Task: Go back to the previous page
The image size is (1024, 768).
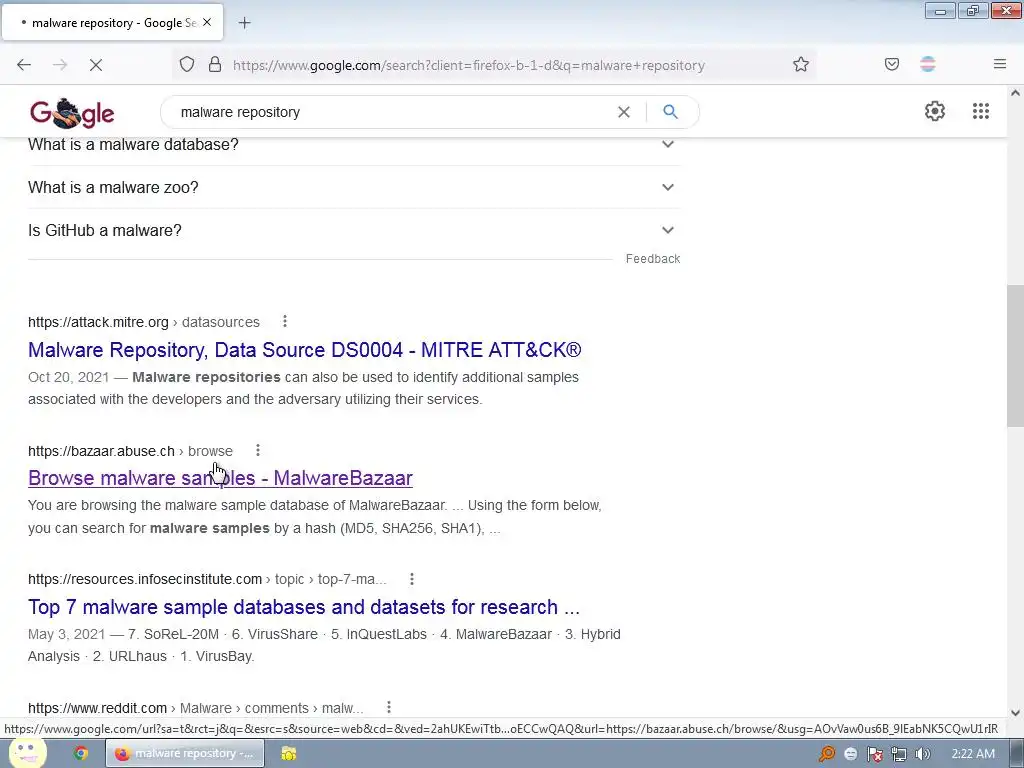Action: 24,65
